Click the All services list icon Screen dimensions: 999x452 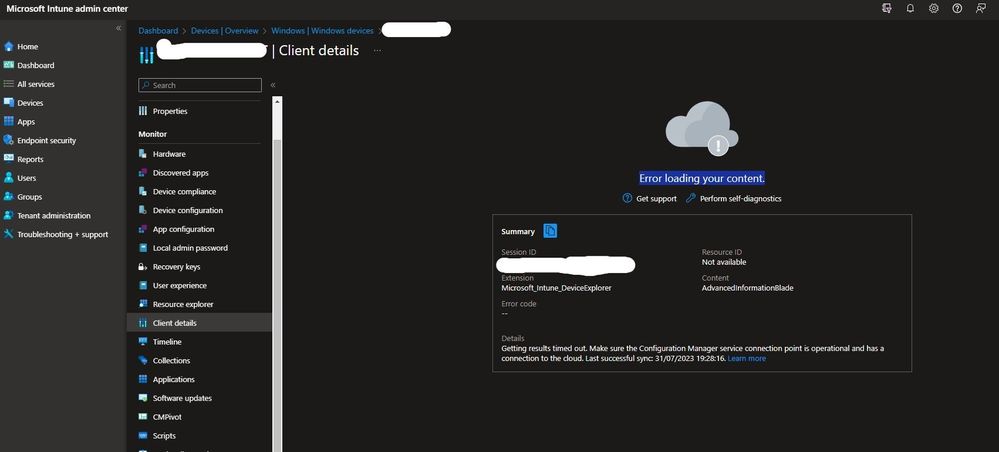[8, 84]
